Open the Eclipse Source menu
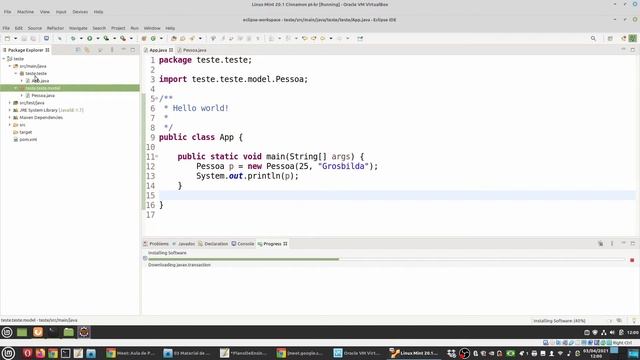This screenshot has width=640, height=360. [35, 28]
